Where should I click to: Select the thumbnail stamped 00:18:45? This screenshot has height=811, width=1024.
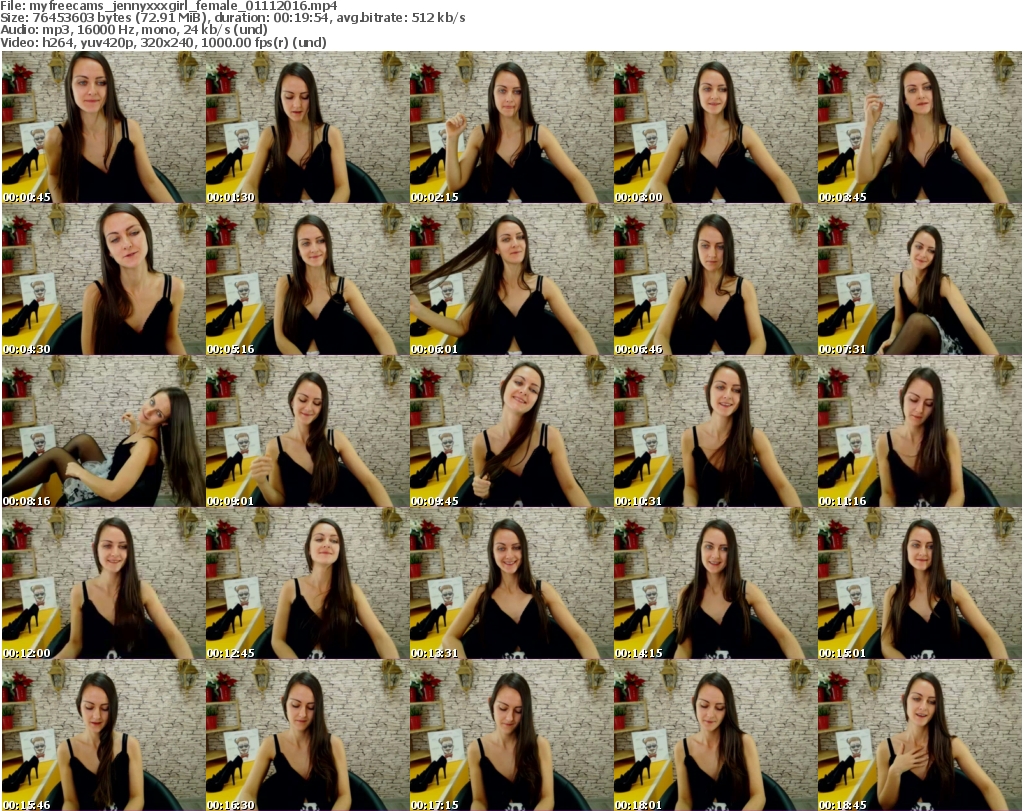[x=919, y=736]
